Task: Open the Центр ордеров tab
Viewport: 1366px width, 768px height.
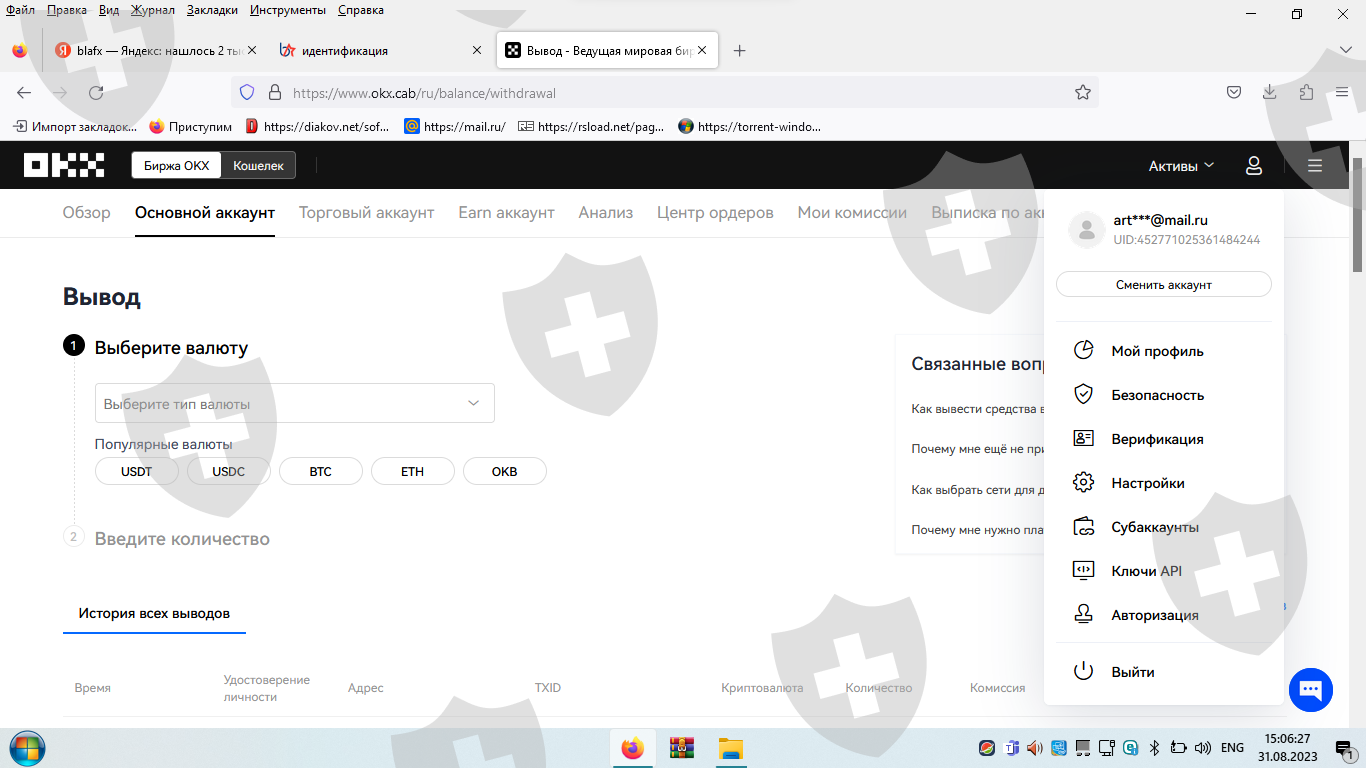Action: tap(715, 212)
